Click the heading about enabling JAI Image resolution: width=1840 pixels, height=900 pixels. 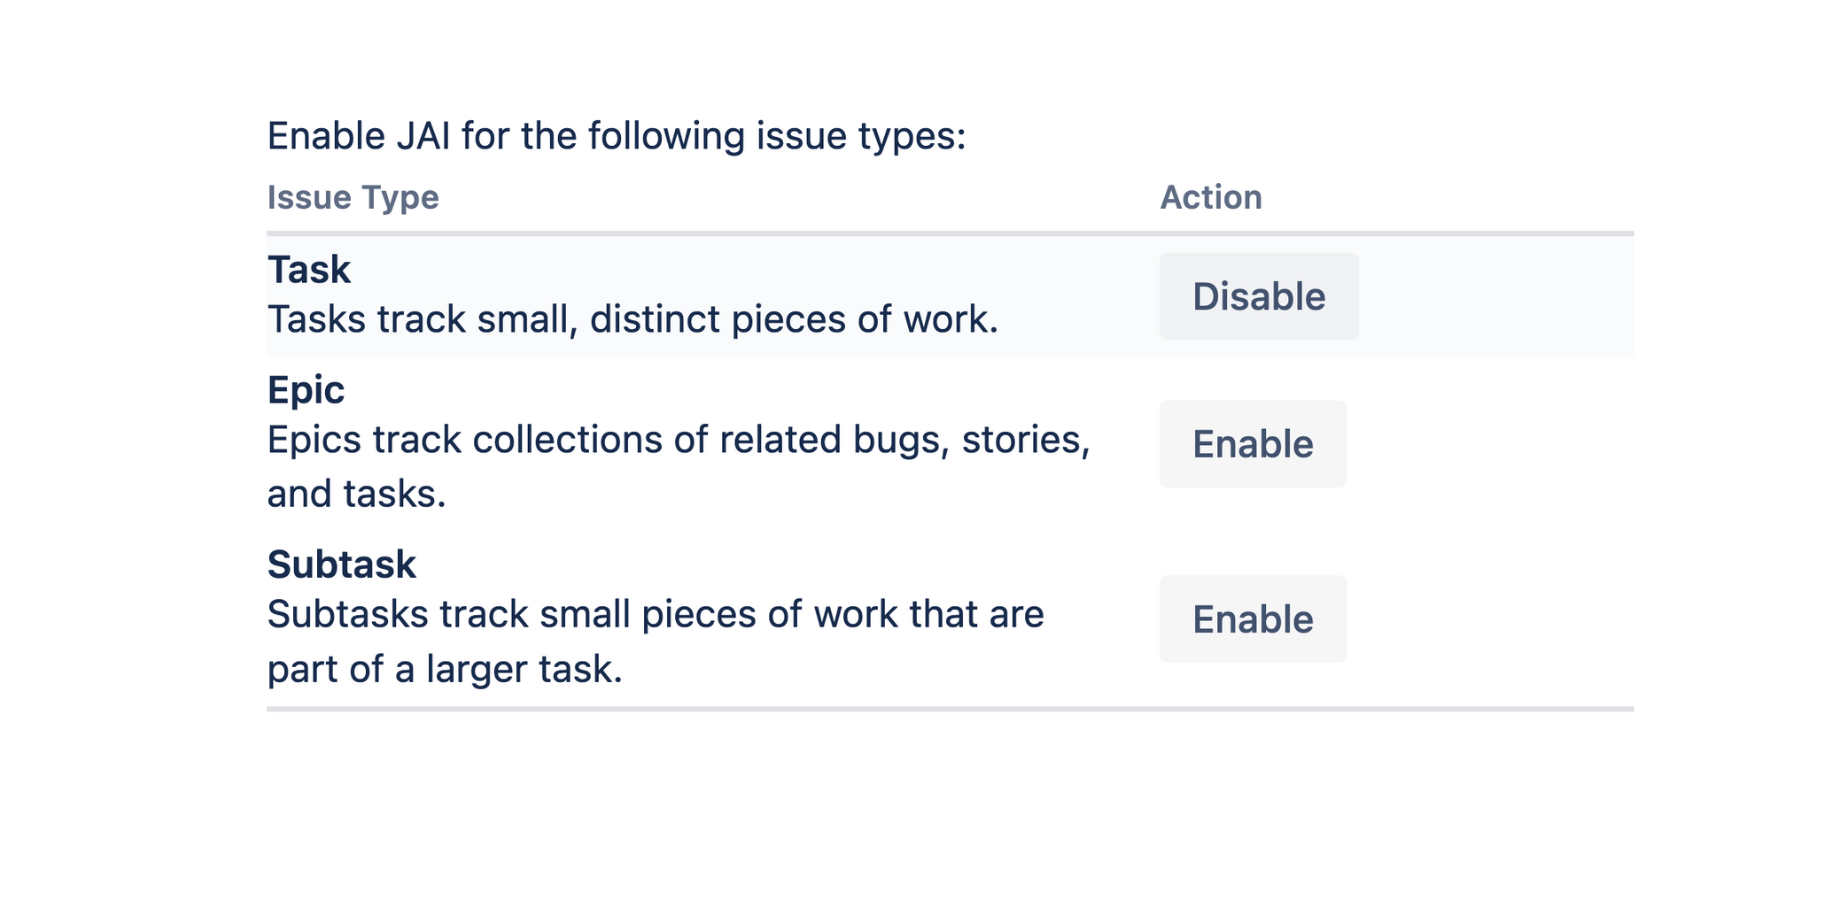pos(615,134)
